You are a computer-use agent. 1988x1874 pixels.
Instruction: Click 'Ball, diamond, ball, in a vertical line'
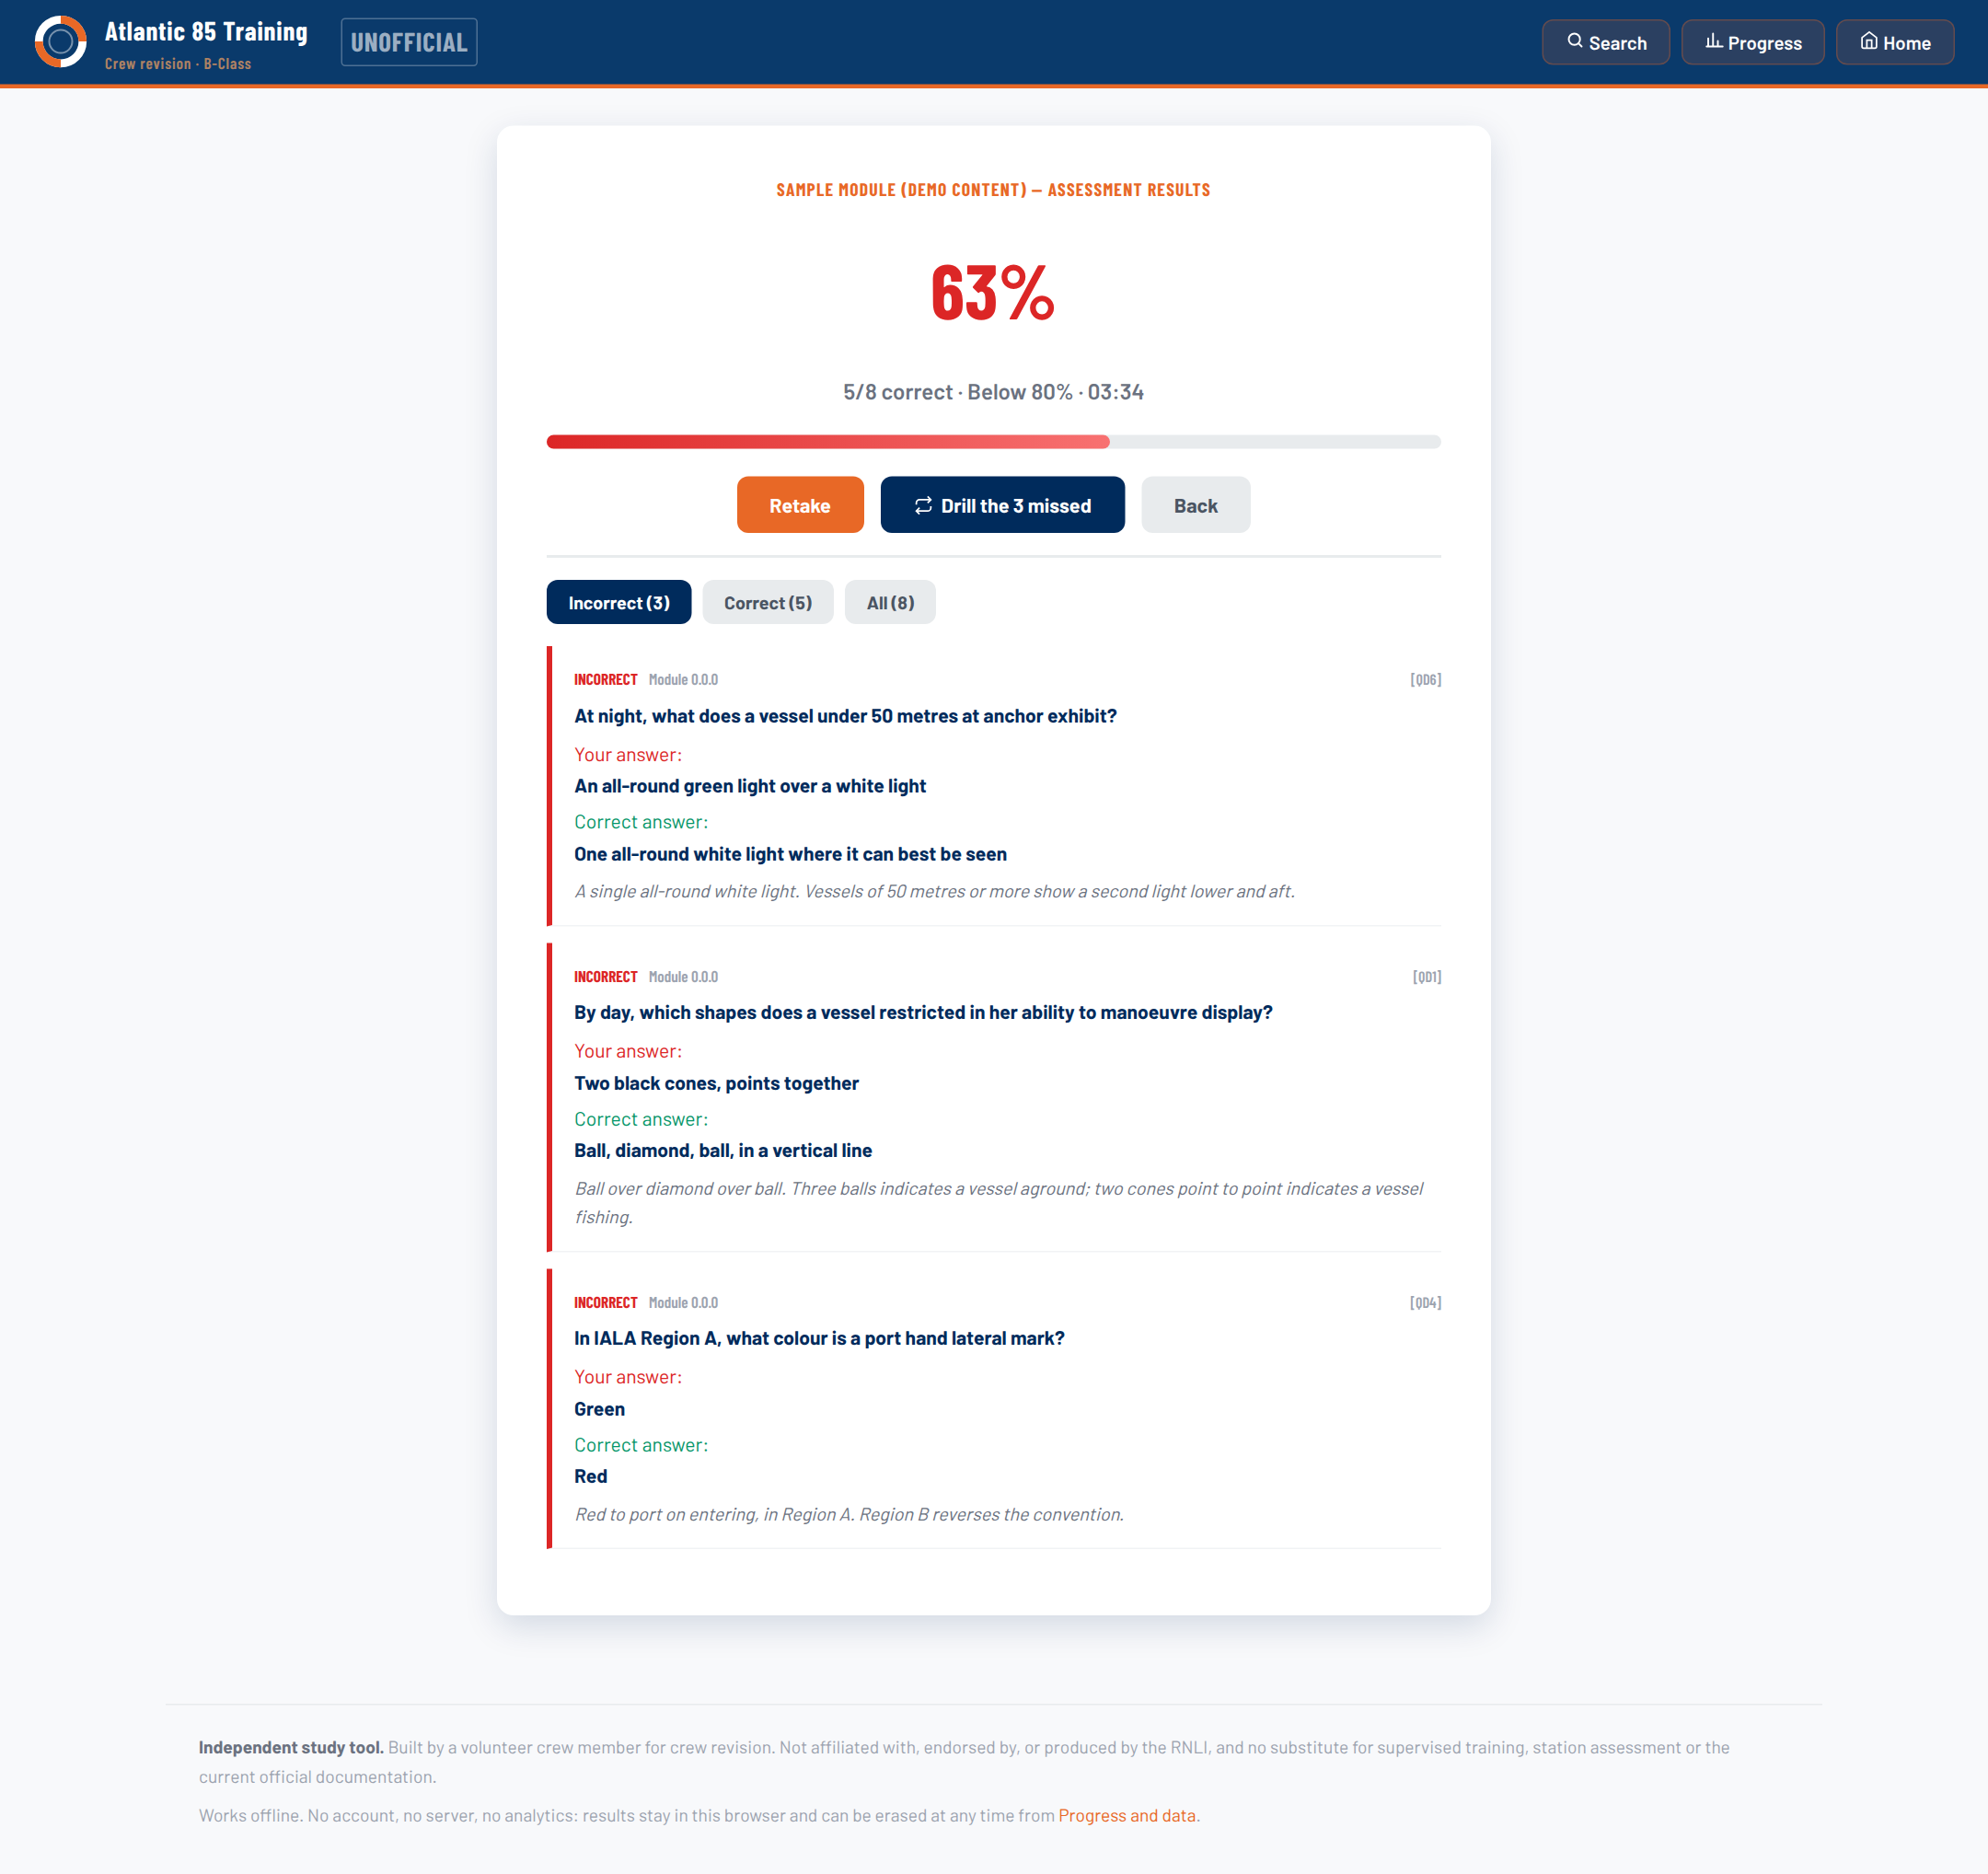[x=723, y=1150]
